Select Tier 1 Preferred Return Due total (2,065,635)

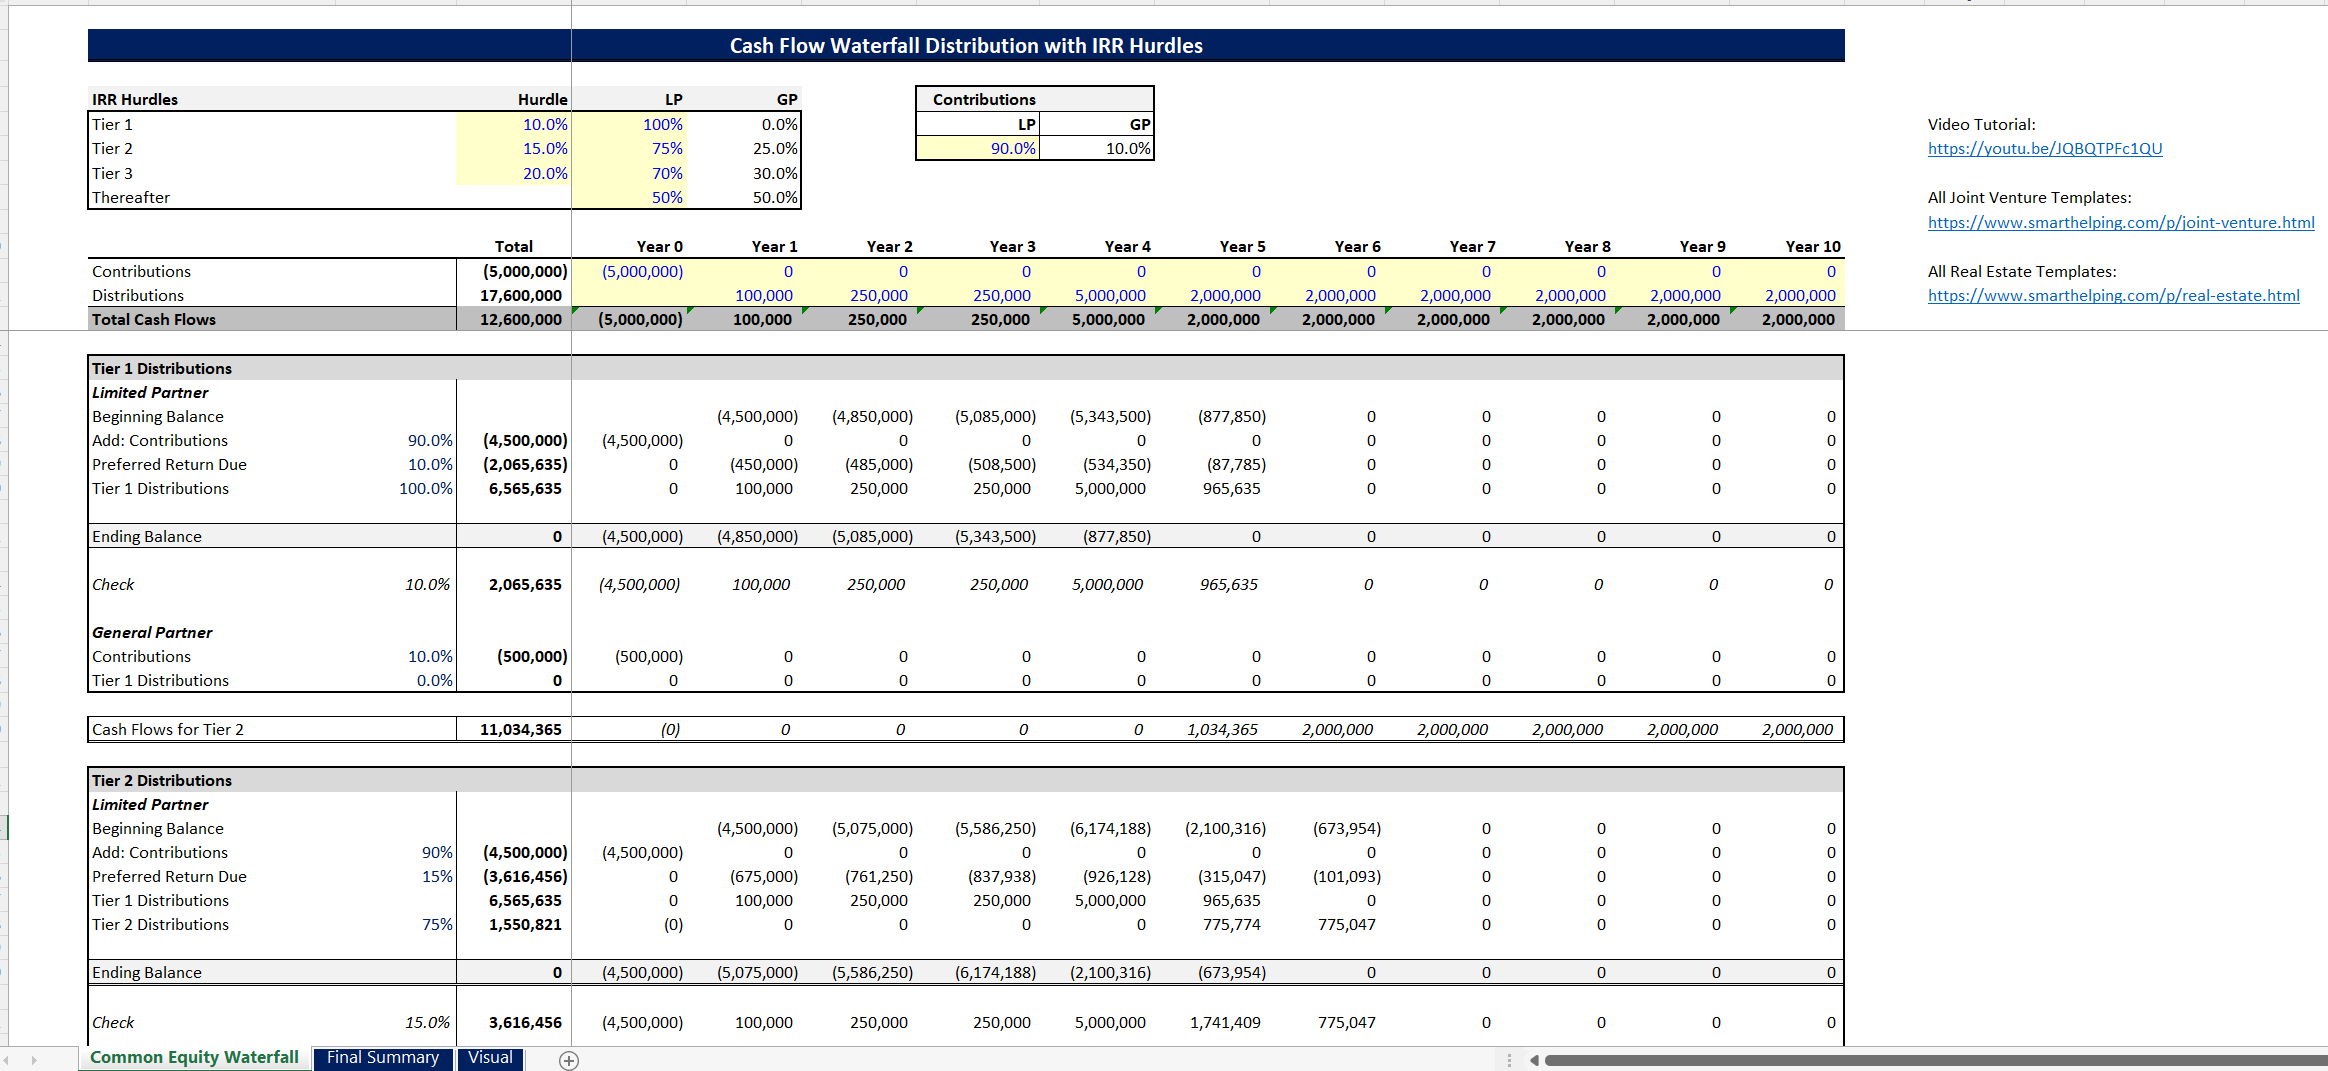(x=513, y=464)
